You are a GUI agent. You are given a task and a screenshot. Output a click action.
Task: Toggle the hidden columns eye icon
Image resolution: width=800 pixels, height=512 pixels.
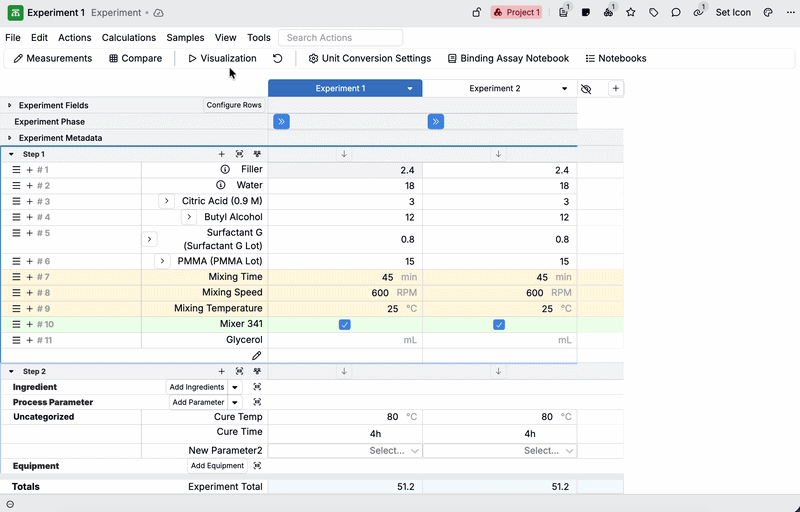tap(586, 88)
